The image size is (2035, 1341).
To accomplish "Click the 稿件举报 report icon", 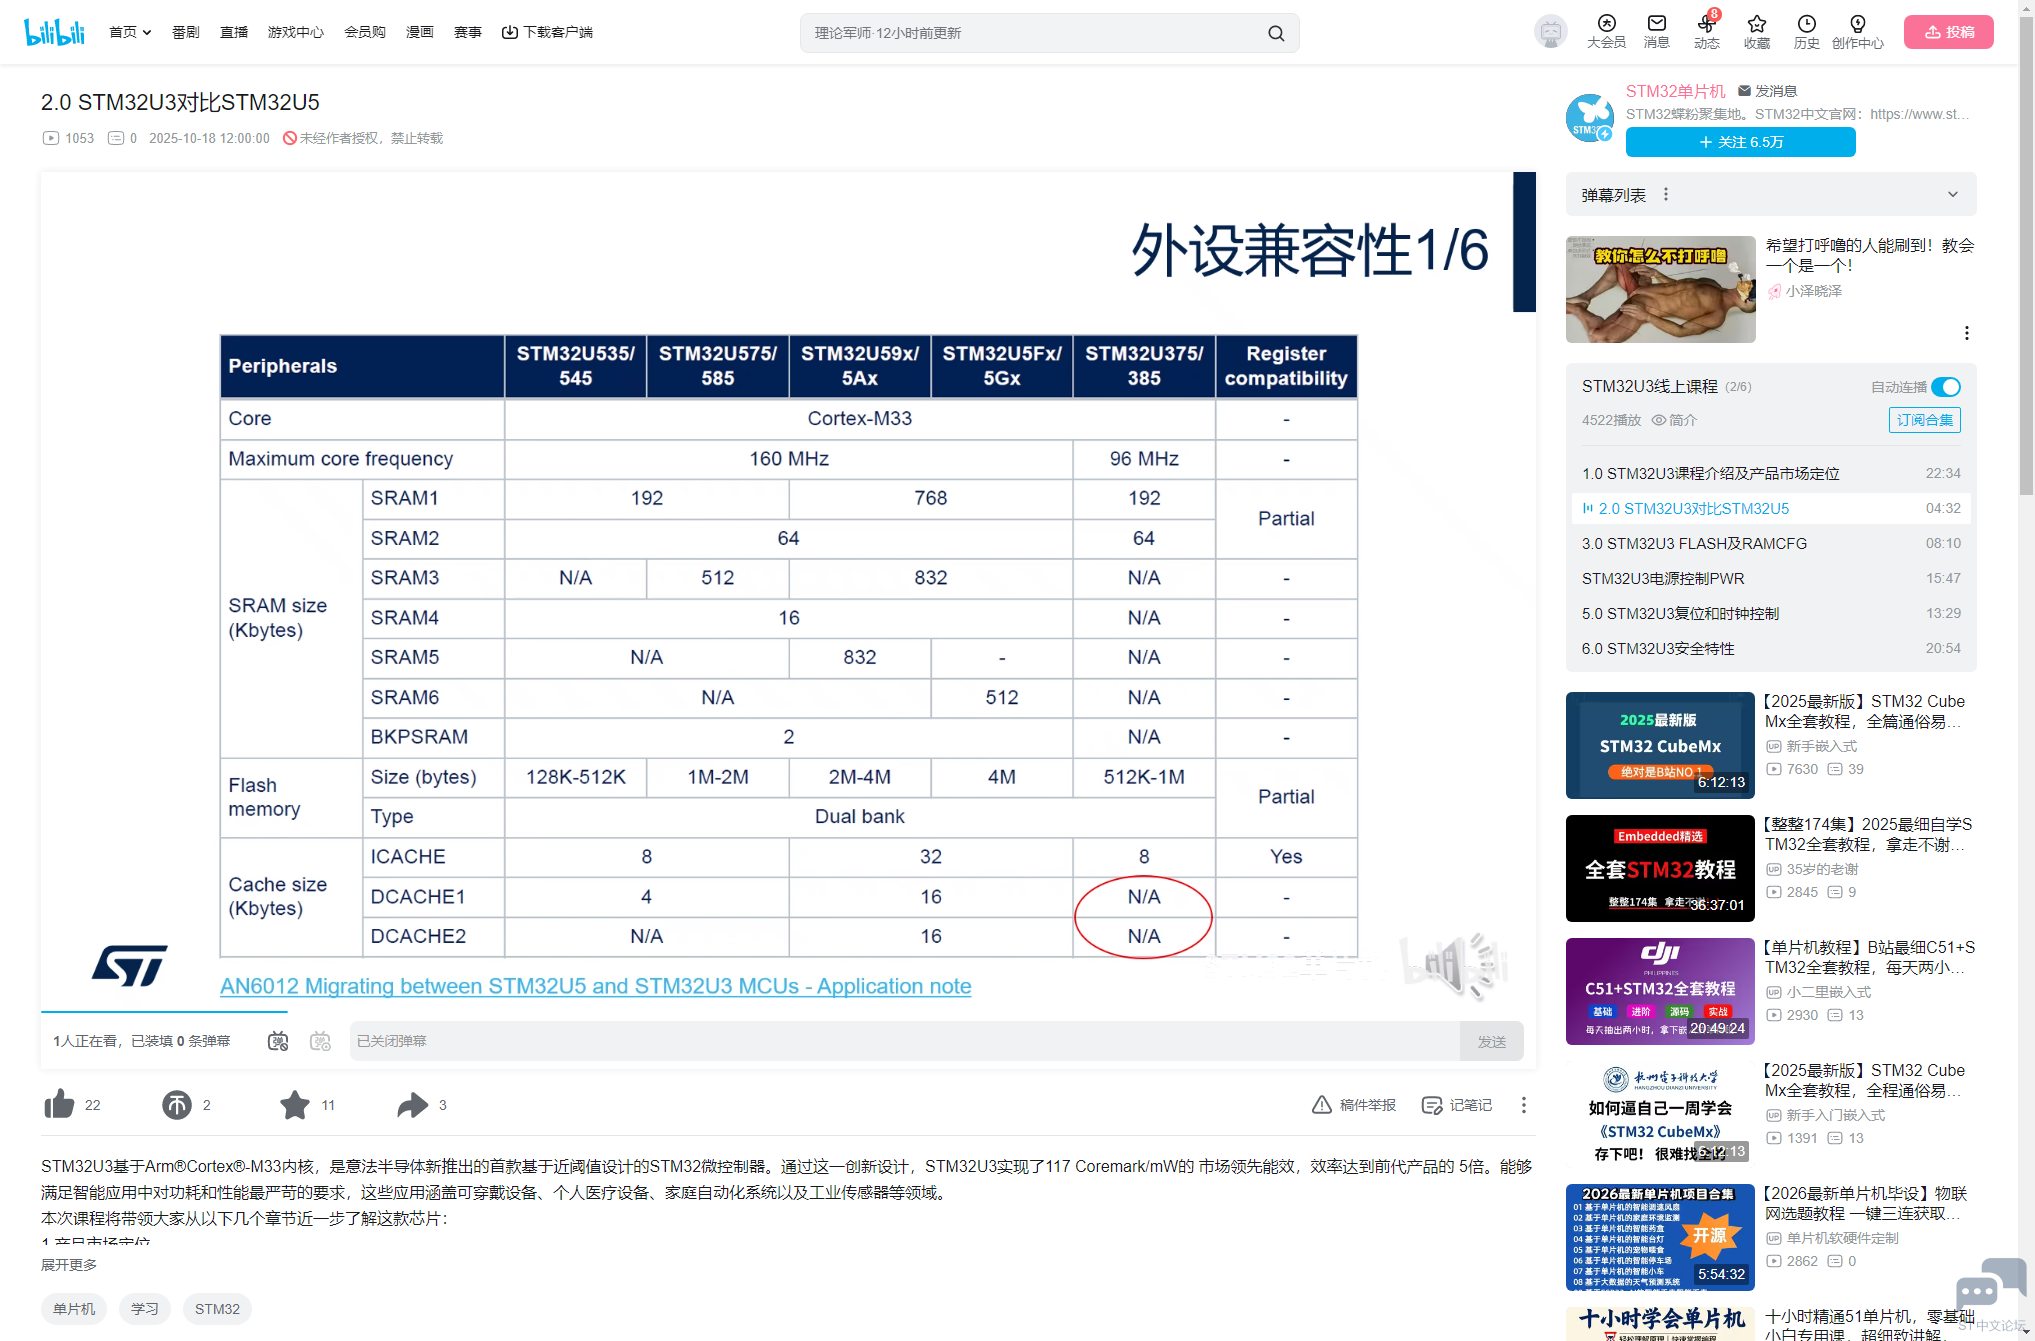I will pos(1354,1104).
